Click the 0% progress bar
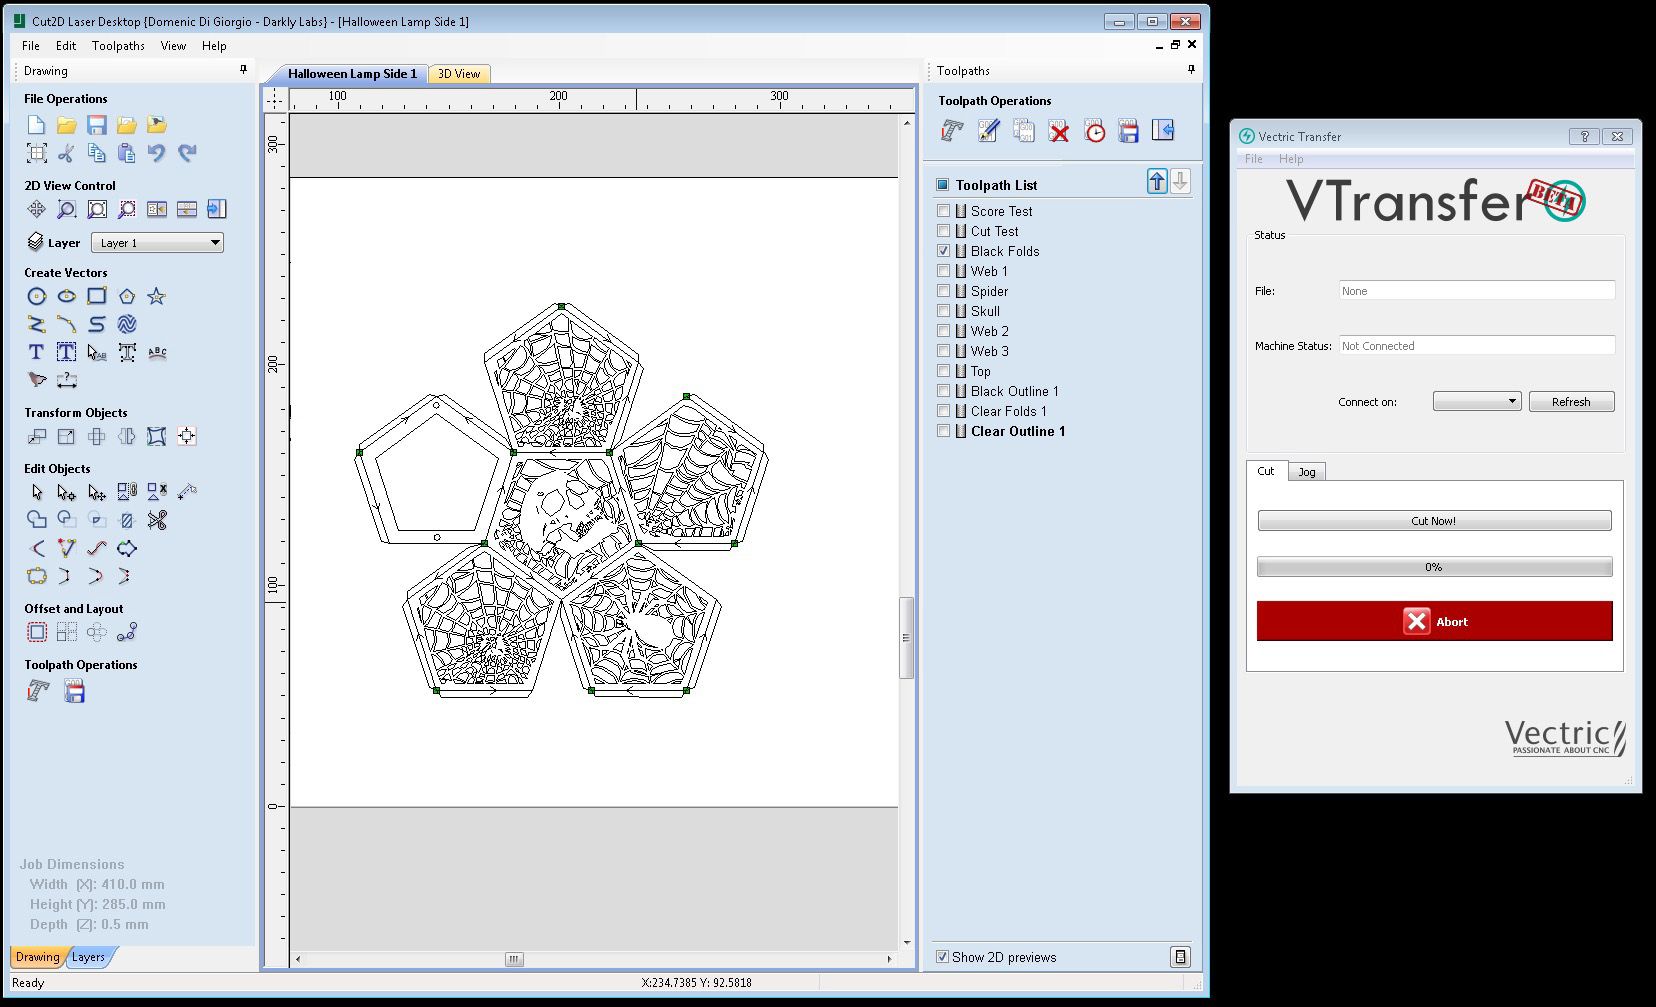This screenshot has height=1007, width=1656. coord(1434,567)
